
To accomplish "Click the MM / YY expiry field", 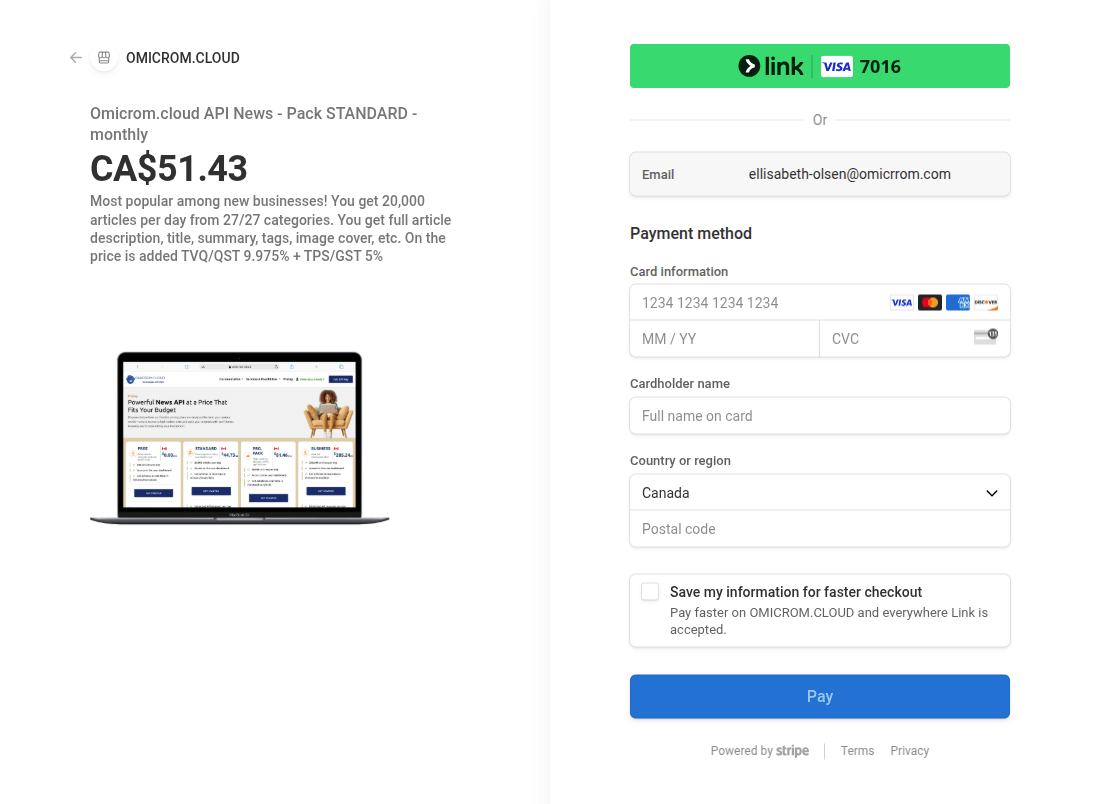I will [724, 339].
